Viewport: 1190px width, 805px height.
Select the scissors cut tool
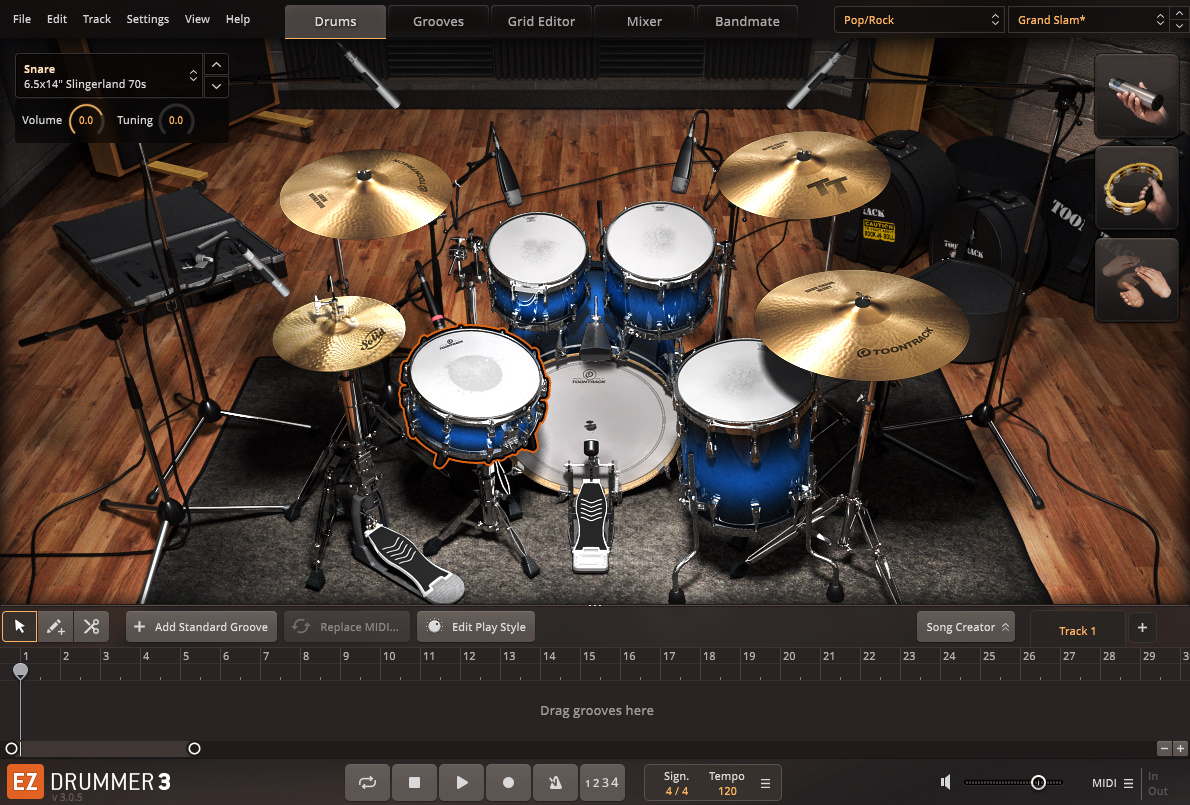coord(91,627)
